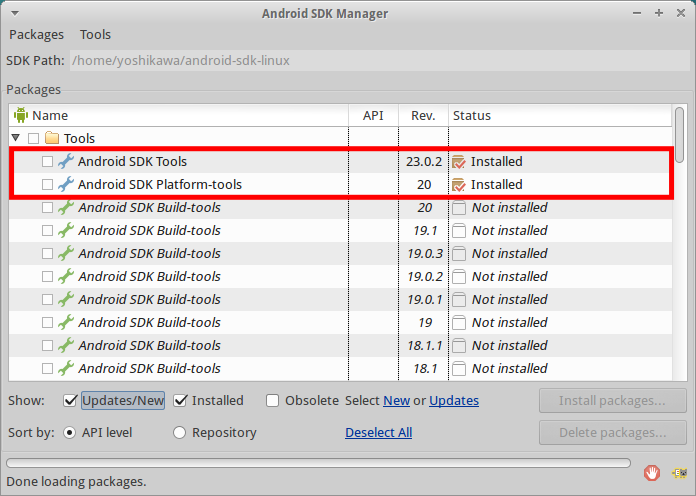Uncheck the Installed show checkbox
The height and width of the screenshot is (496, 696).
coord(180,401)
